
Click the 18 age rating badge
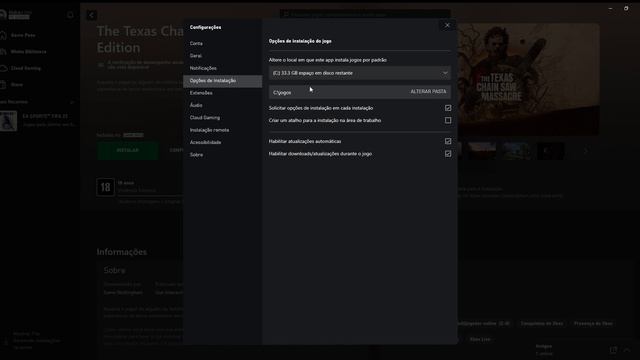tap(105, 187)
